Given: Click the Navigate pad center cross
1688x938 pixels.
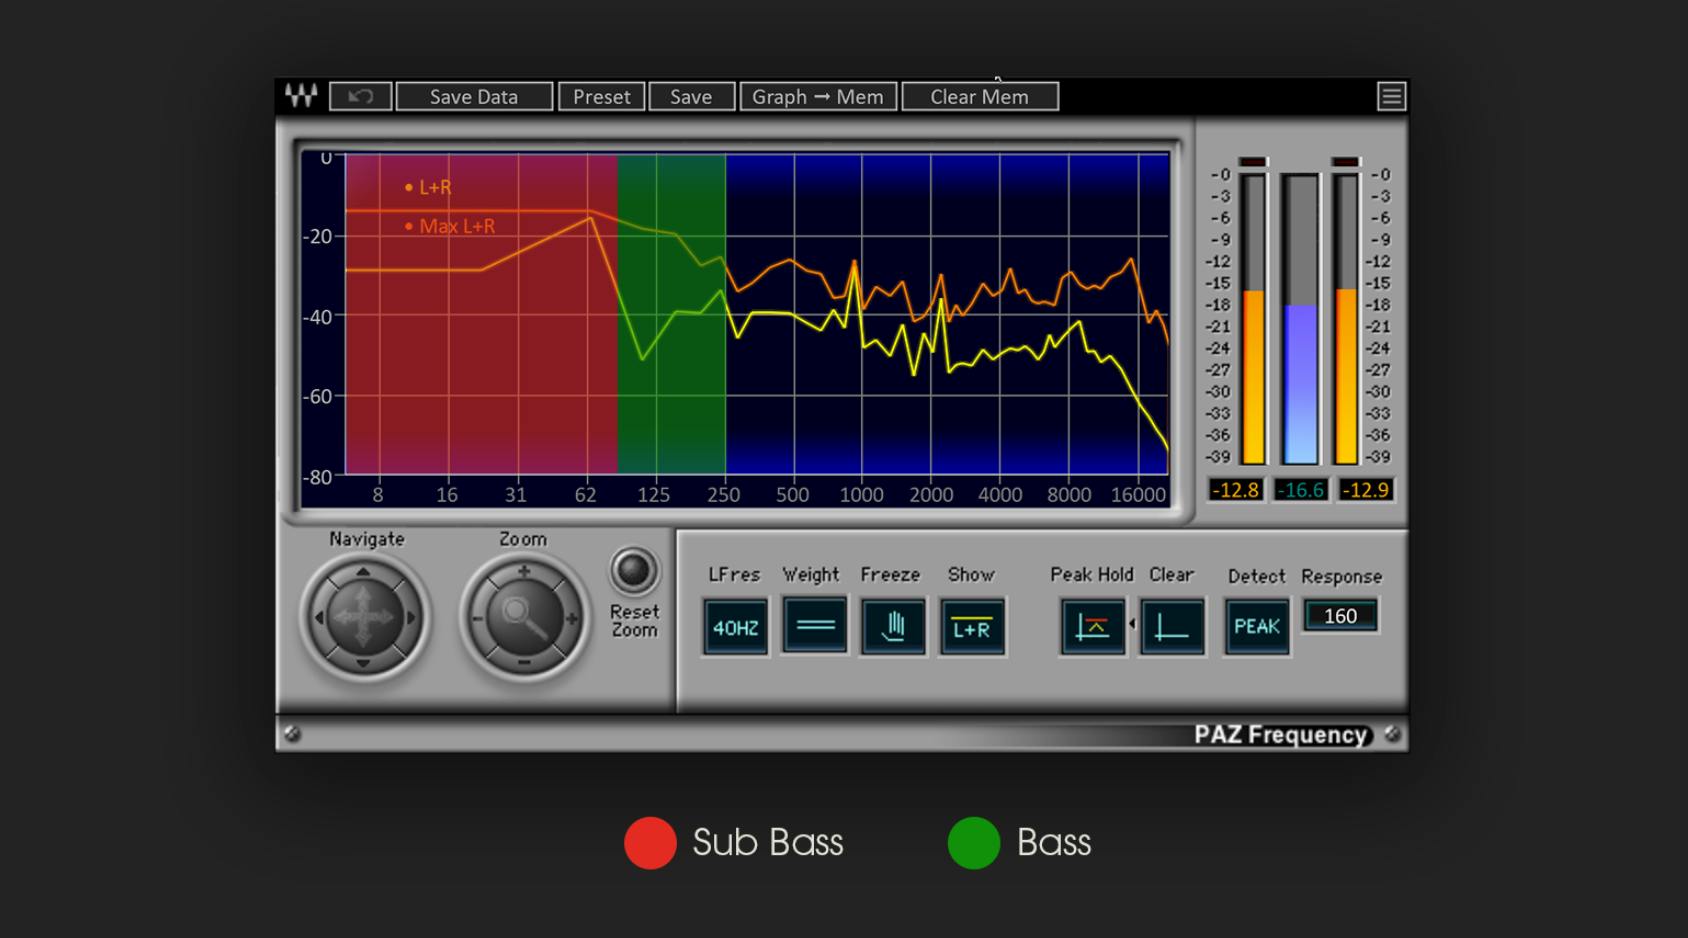Looking at the screenshot, I should 364,618.
